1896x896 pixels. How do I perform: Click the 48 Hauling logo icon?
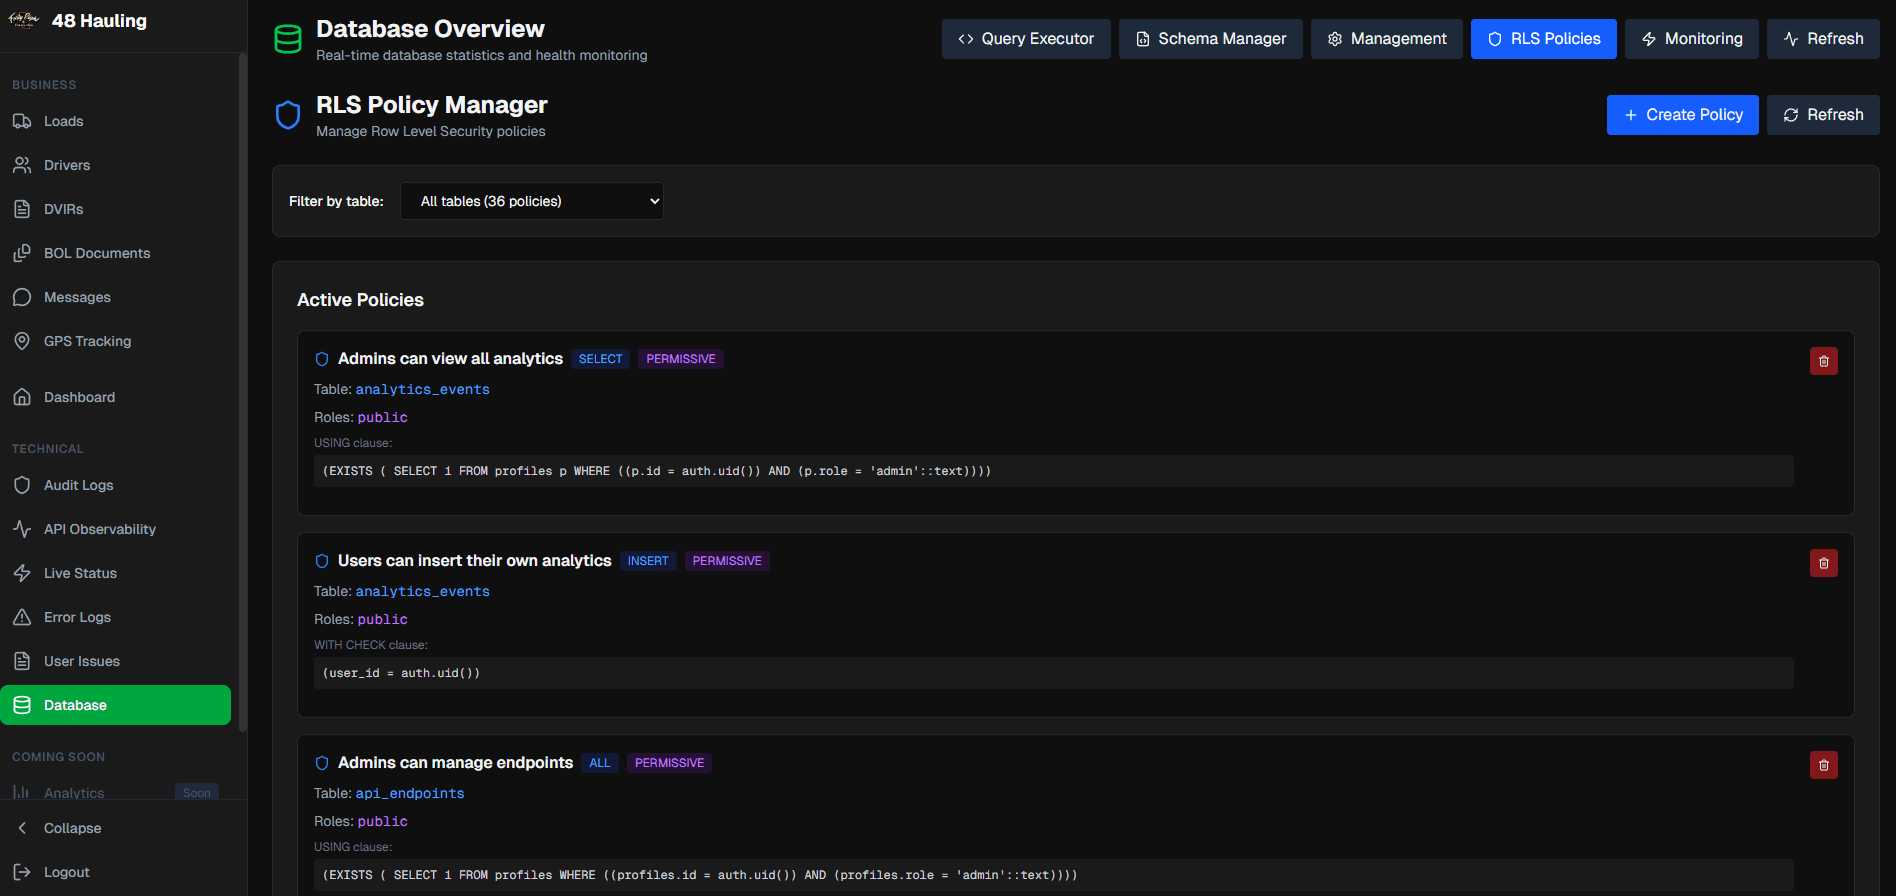pos(24,20)
